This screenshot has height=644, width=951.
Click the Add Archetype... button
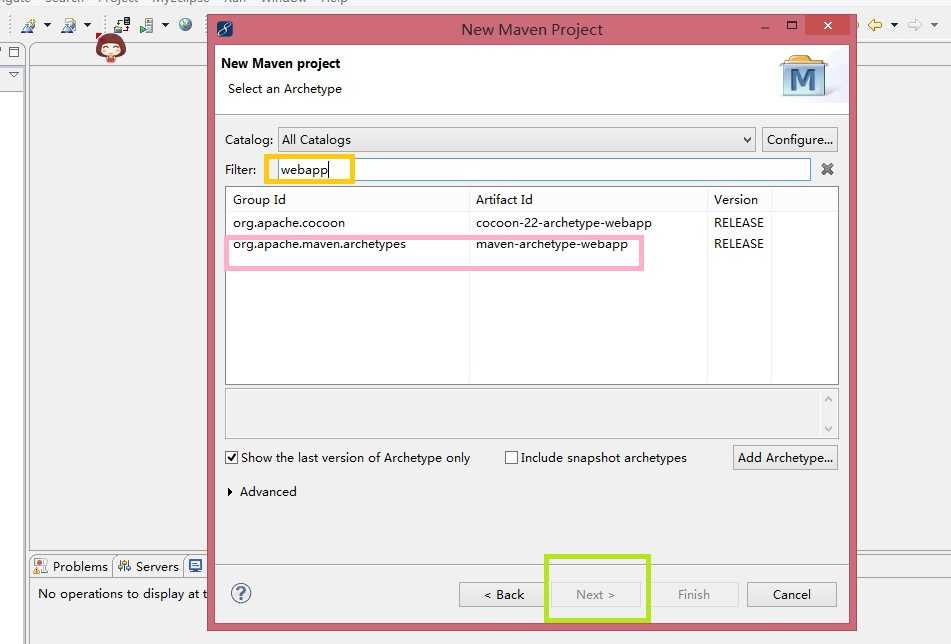[x=785, y=457]
